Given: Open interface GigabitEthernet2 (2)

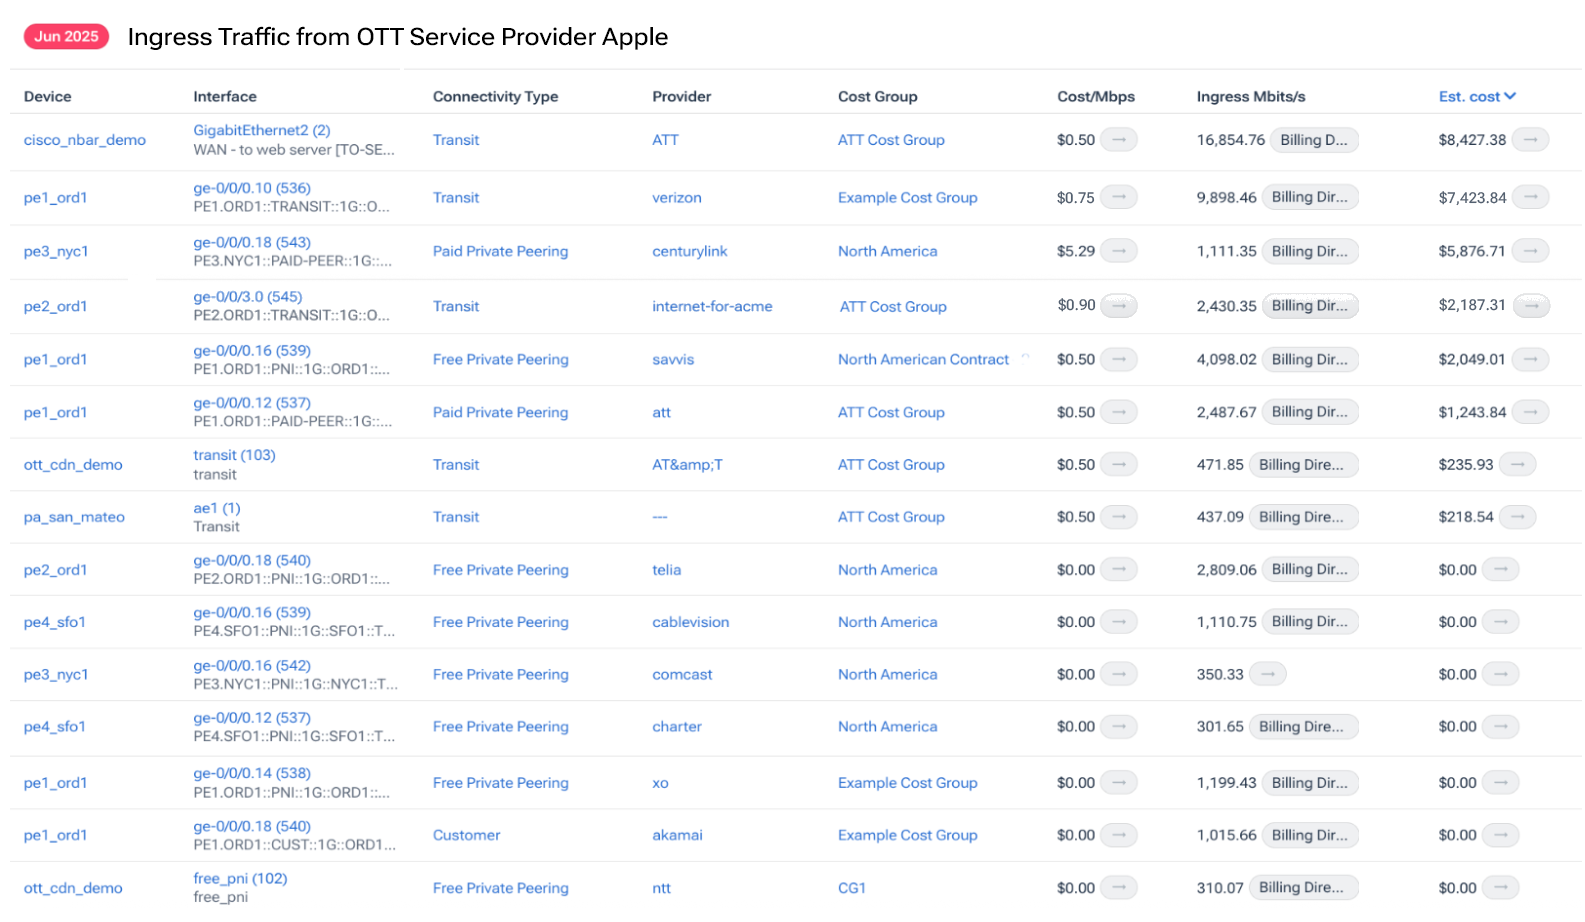Looking at the screenshot, I should [x=262, y=130].
